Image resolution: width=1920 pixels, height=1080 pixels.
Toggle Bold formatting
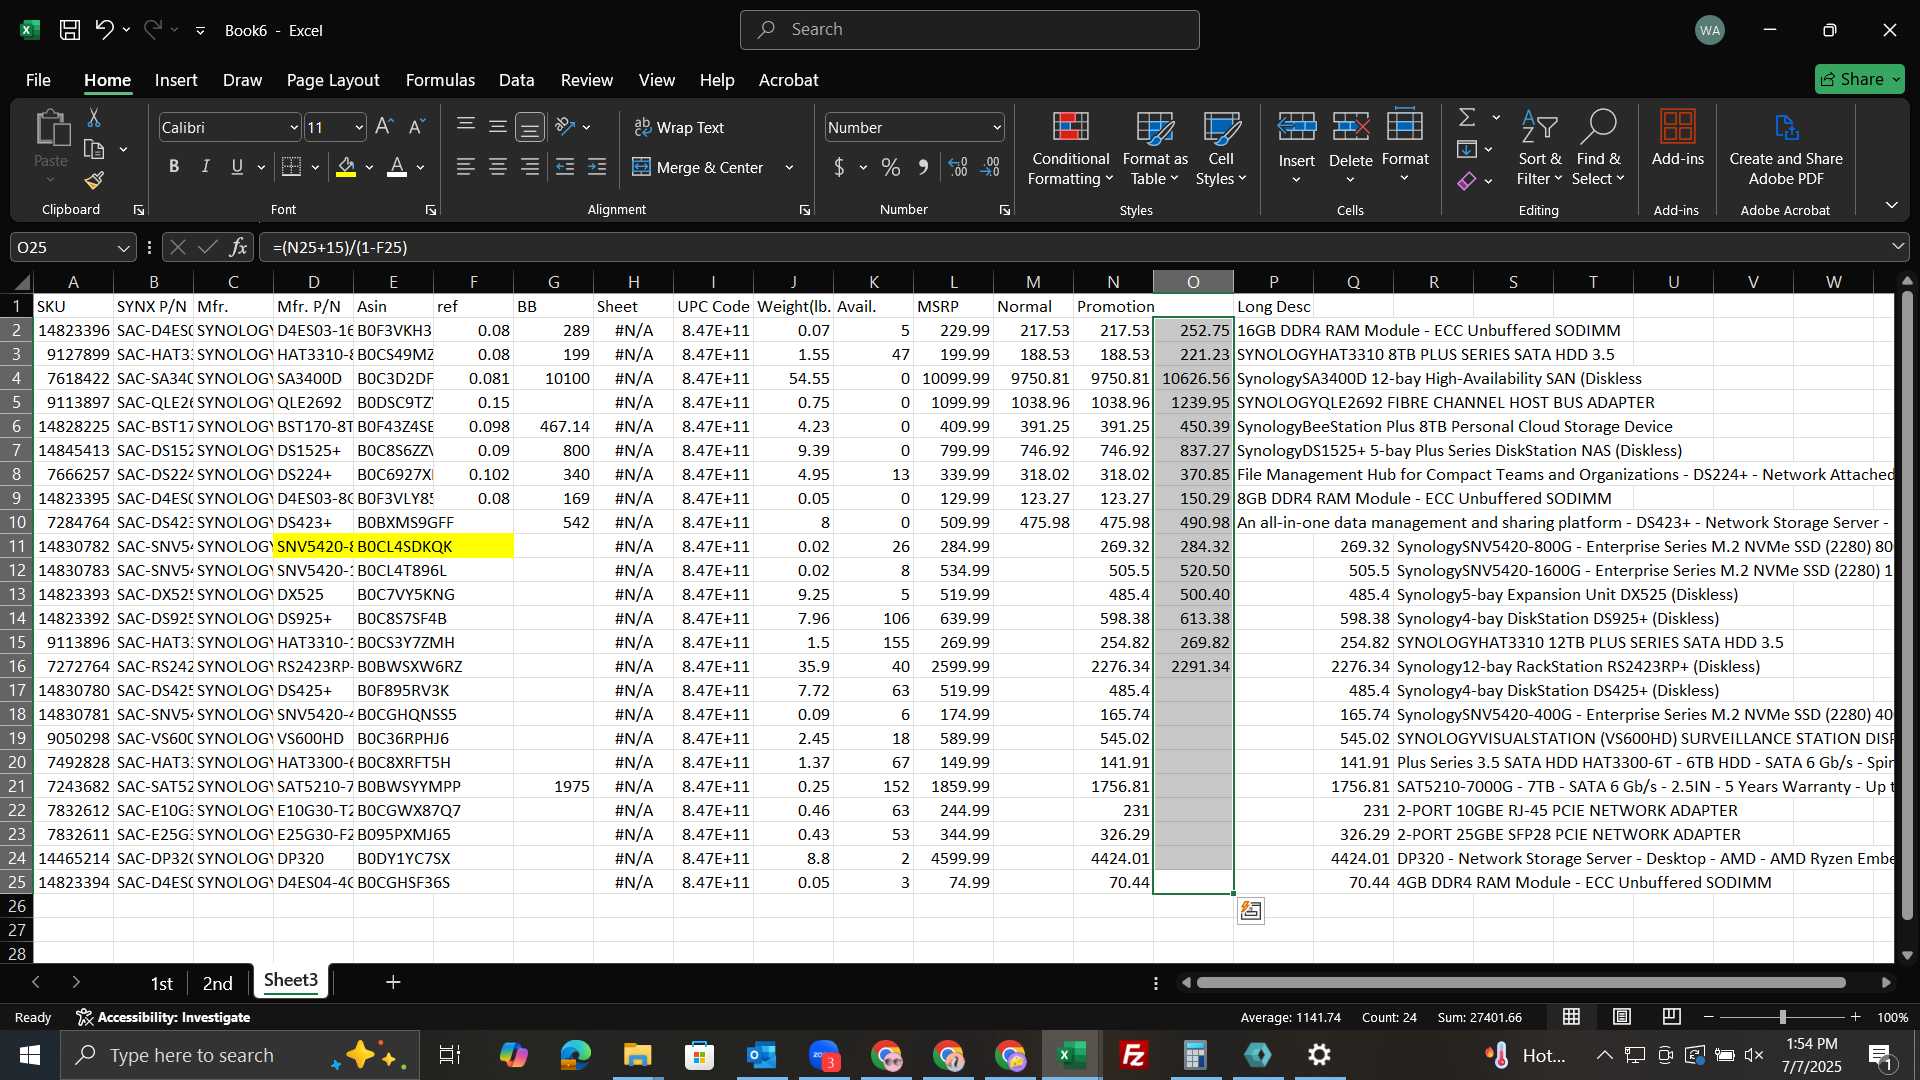(x=174, y=167)
